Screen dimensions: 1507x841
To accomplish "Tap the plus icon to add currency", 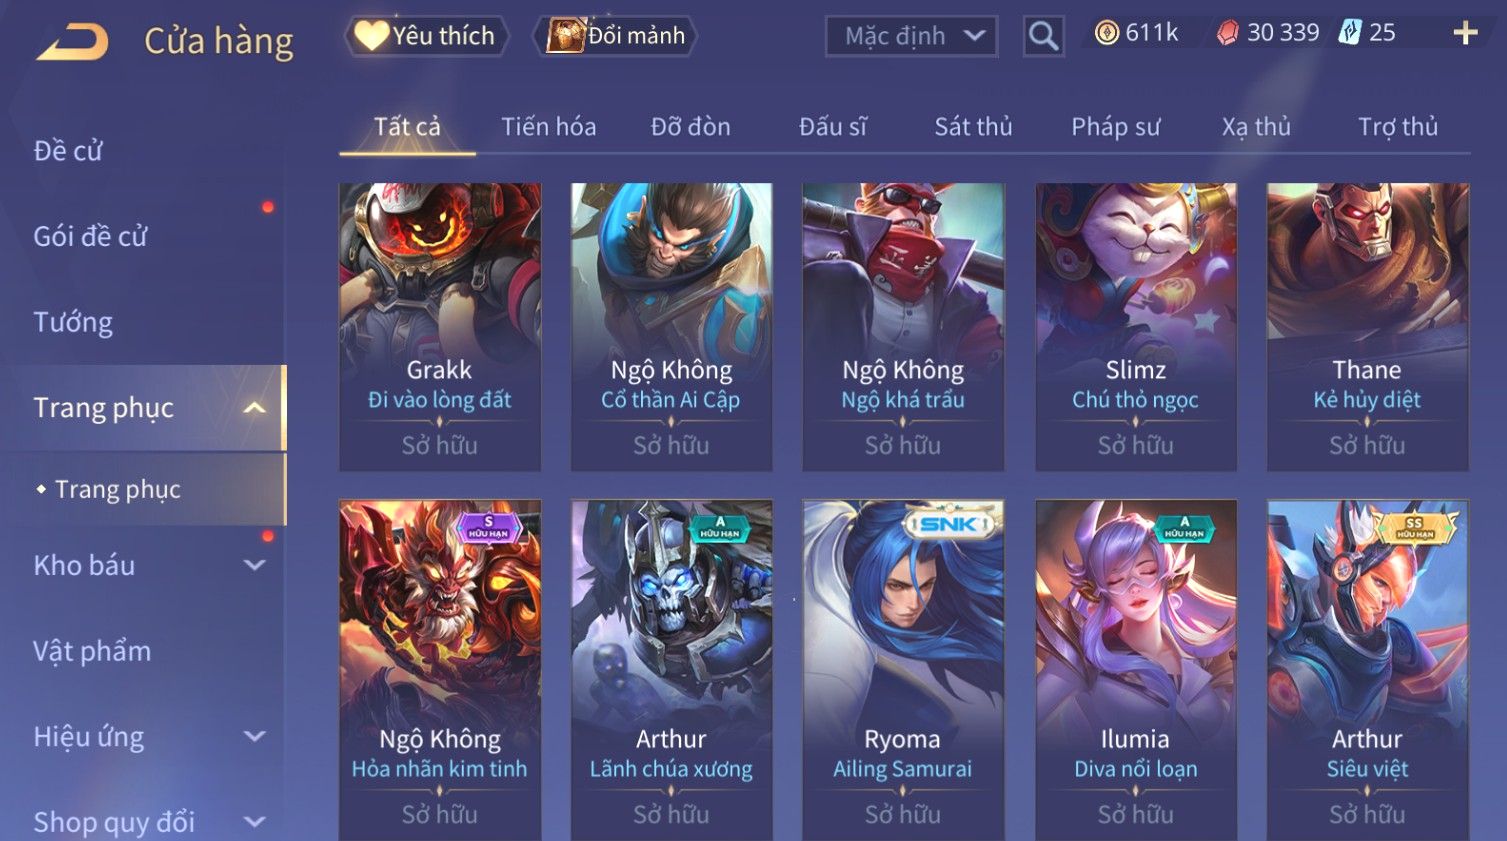I will [1465, 34].
